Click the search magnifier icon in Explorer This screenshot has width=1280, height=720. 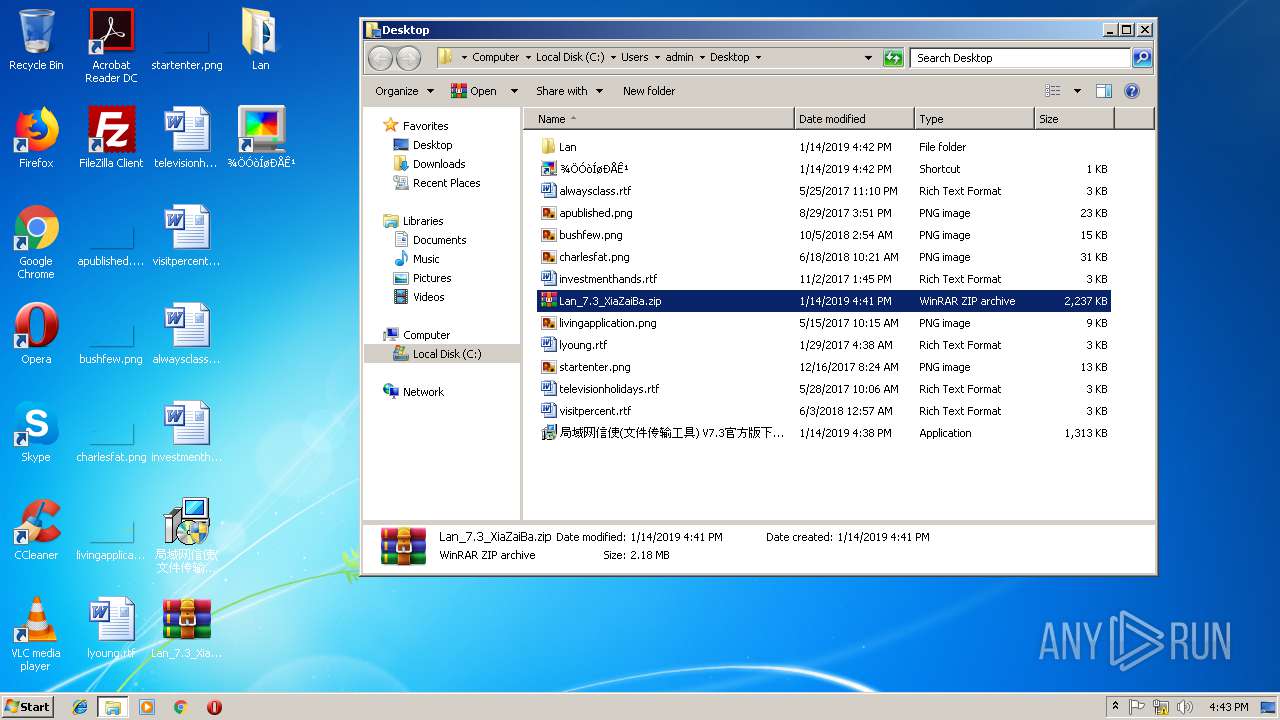[1141, 58]
